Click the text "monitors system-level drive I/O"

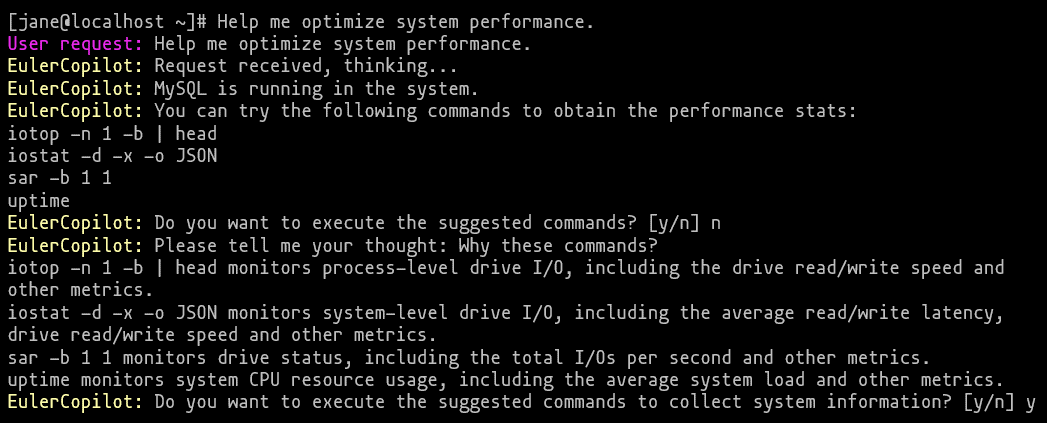pos(396,313)
